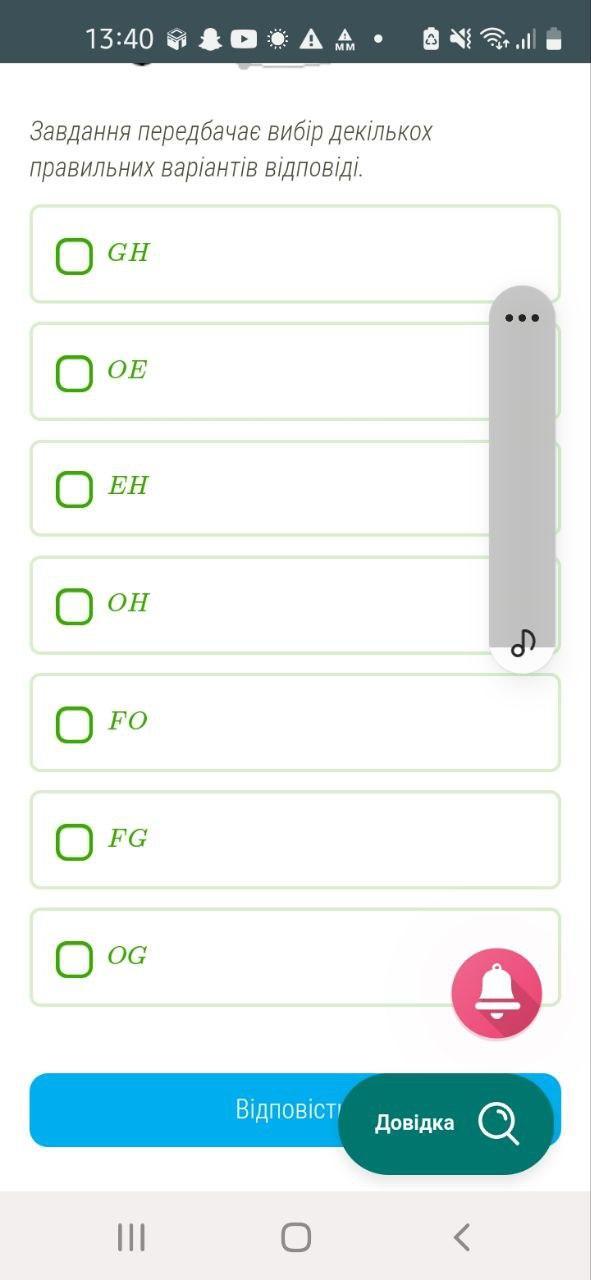Tap the pink notification bell icon
Screen dimensions: 591x1280
(x=496, y=993)
